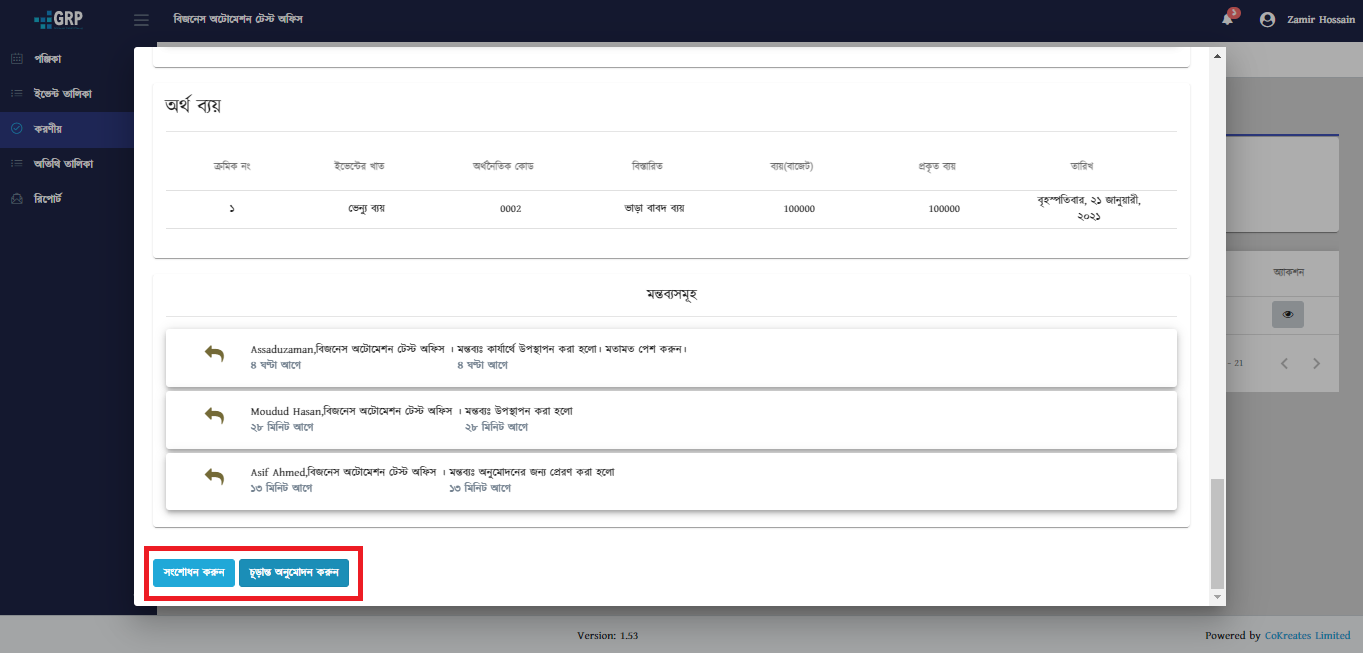Click the Assaduzaman comment text
The image size is (1363, 653).
point(469,349)
